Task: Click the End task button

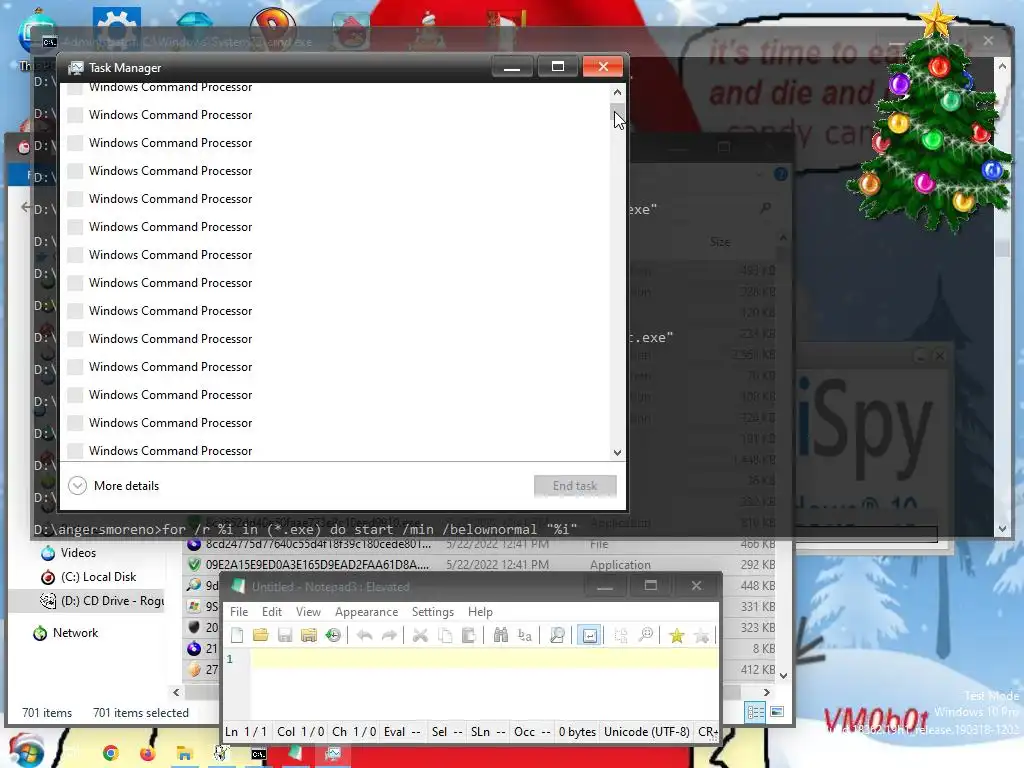Action: tap(575, 486)
